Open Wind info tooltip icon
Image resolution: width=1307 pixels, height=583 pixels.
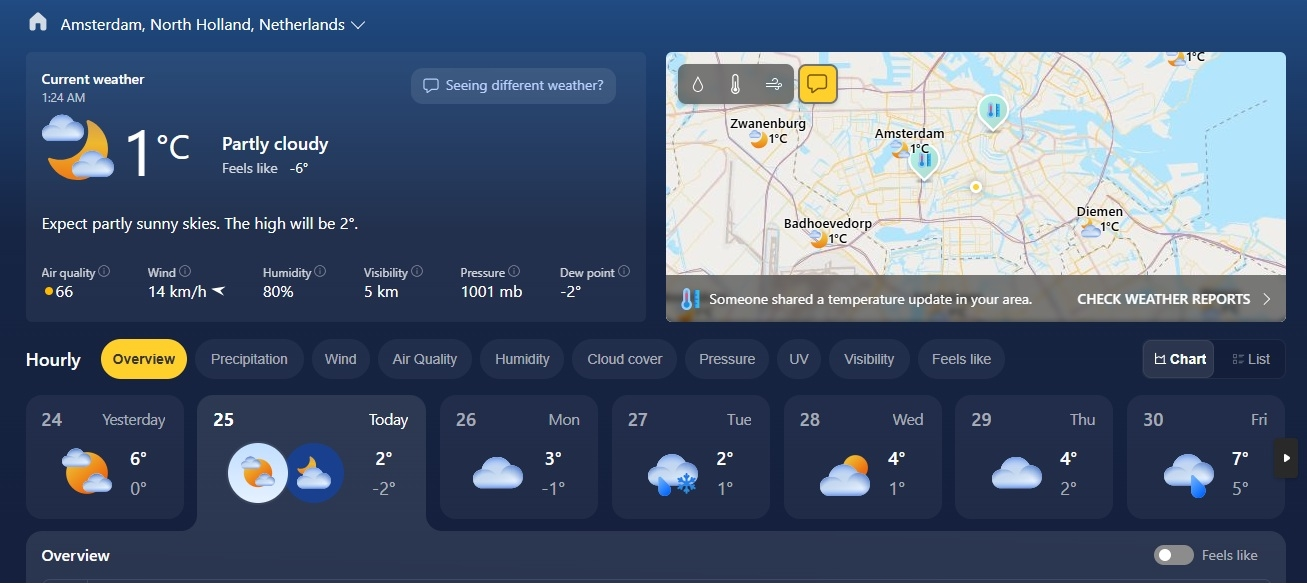(185, 271)
